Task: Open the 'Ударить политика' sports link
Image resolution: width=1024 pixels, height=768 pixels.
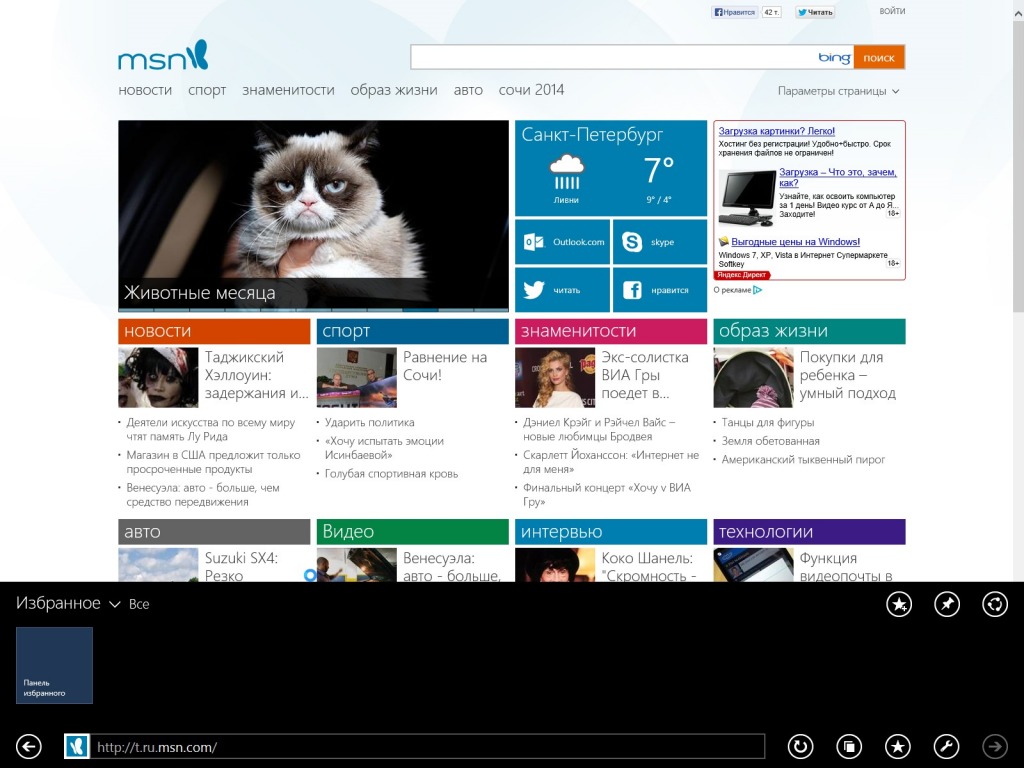Action: (x=370, y=423)
